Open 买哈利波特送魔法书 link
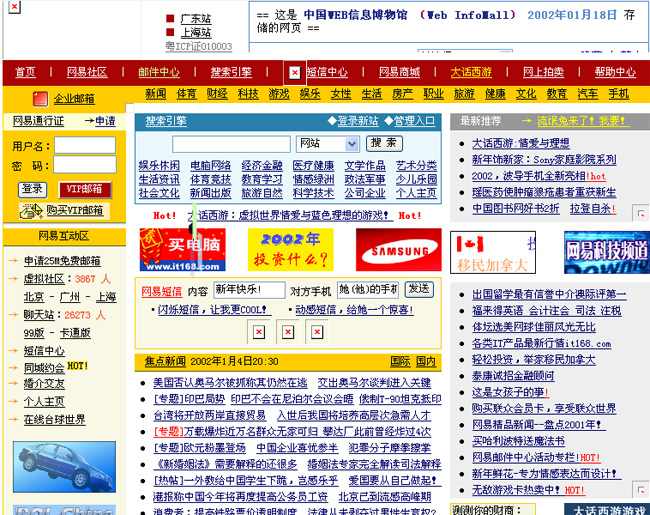This screenshot has width=650, height=515. (518, 441)
